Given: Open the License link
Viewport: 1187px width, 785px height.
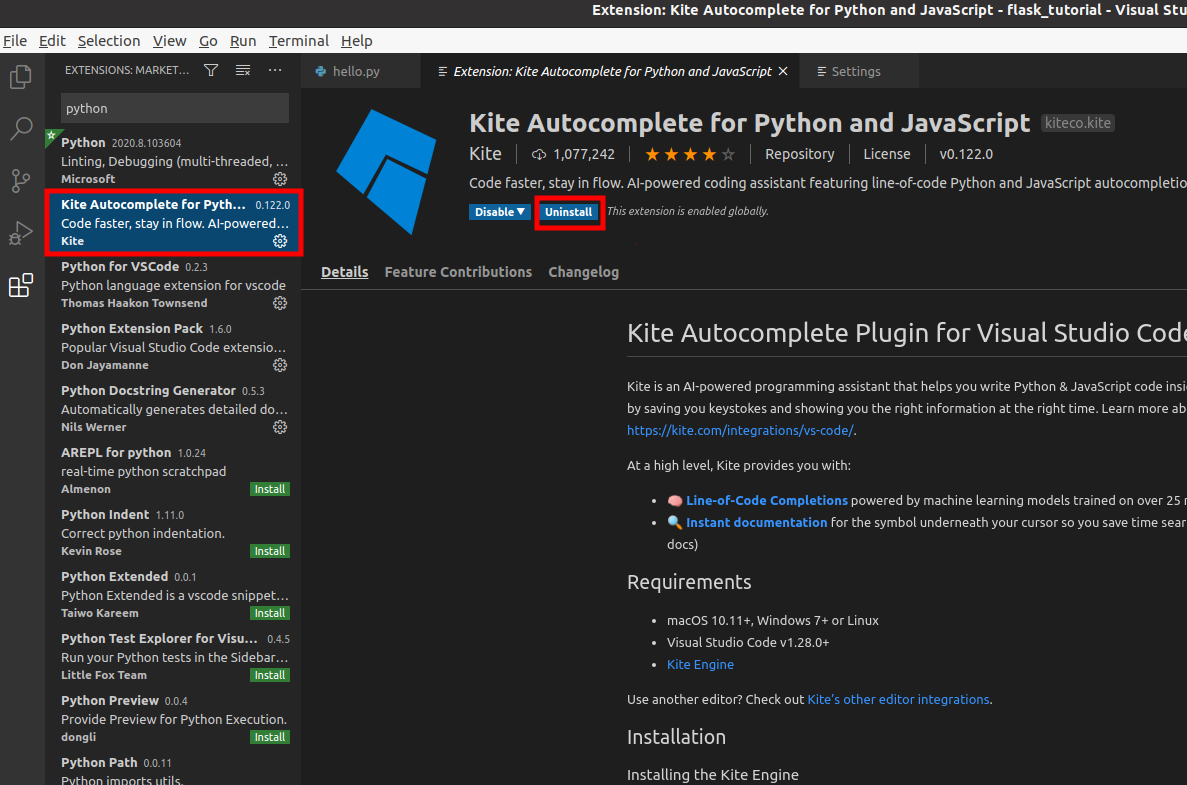Looking at the screenshot, I should click(x=886, y=154).
